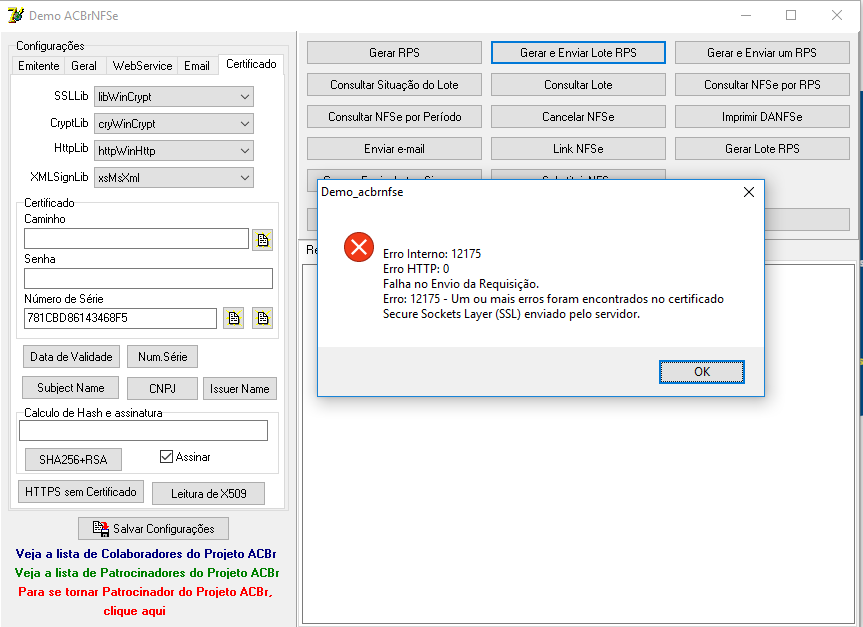This screenshot has height=627, width=863.
Task: Click the "Erro Interno: 12175" text
Action: (432, 254)
